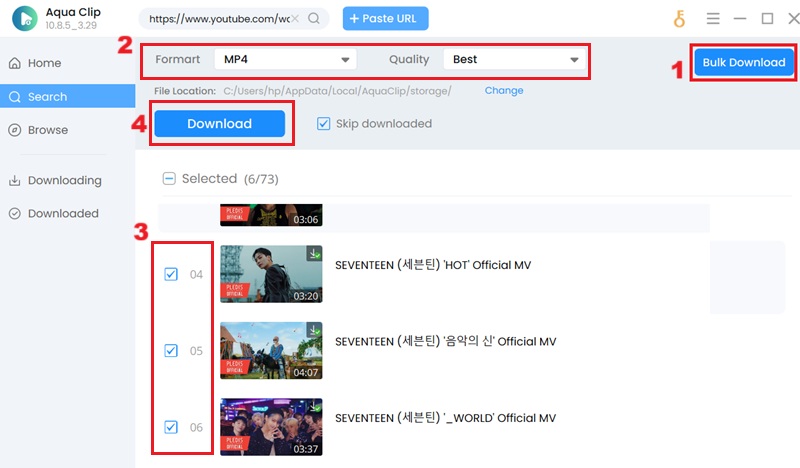Click download icon on '음악의 신' thumbnail
The height and width of the screenshot is (468, 800).
tap(314, 330)
